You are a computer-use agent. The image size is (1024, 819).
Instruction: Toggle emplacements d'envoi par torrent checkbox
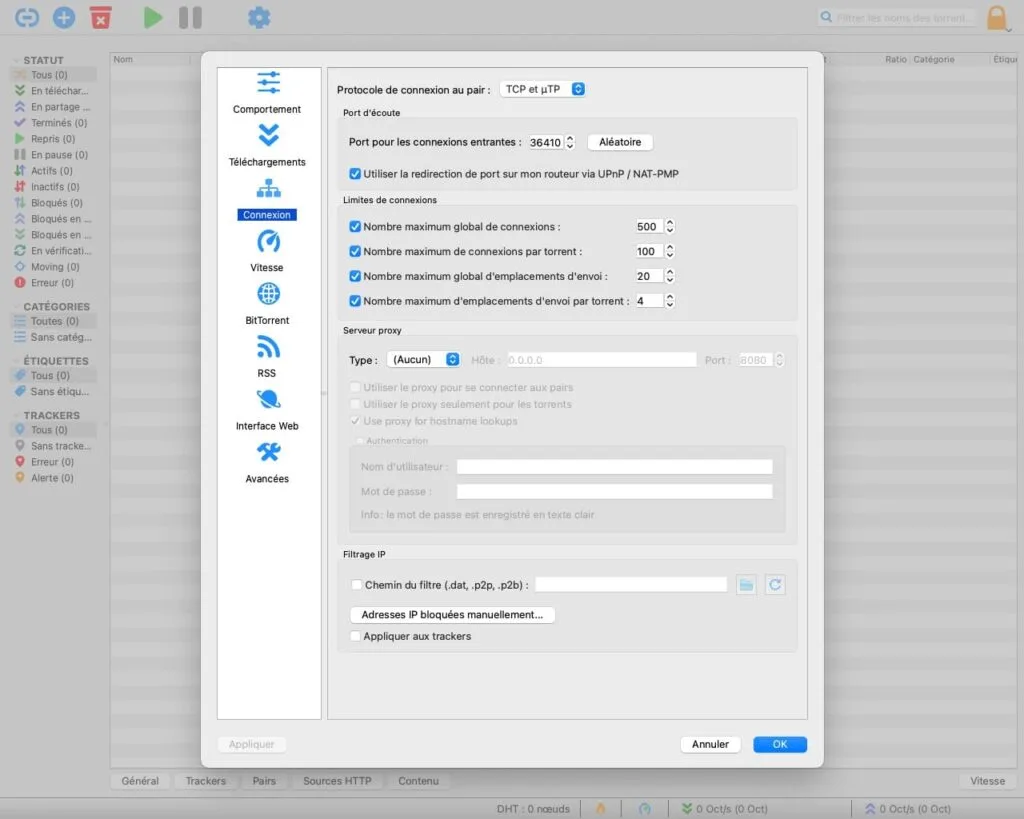pos(355,301)
